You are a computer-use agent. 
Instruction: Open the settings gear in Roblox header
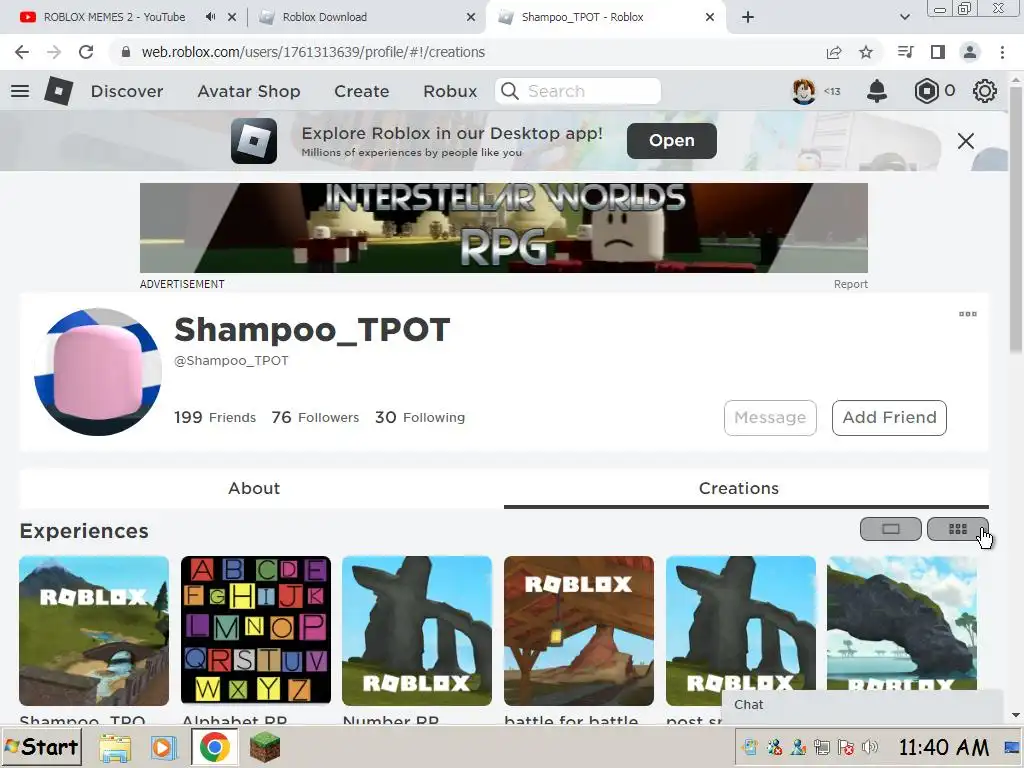coord(984,91)
